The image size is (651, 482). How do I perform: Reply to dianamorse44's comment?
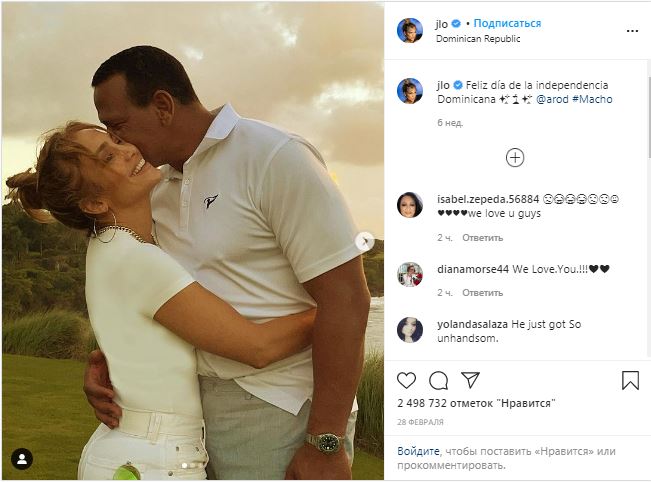[483, 293]
